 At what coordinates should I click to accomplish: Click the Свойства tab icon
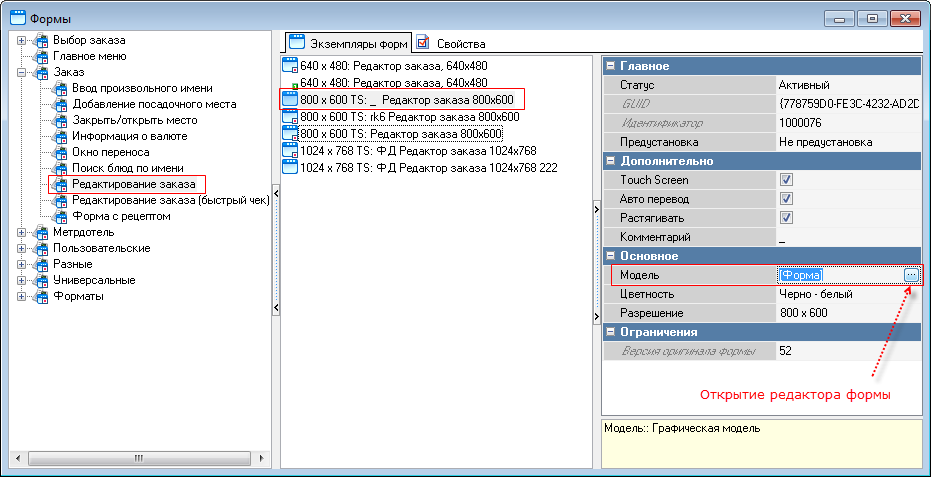[x=424, y=43]
